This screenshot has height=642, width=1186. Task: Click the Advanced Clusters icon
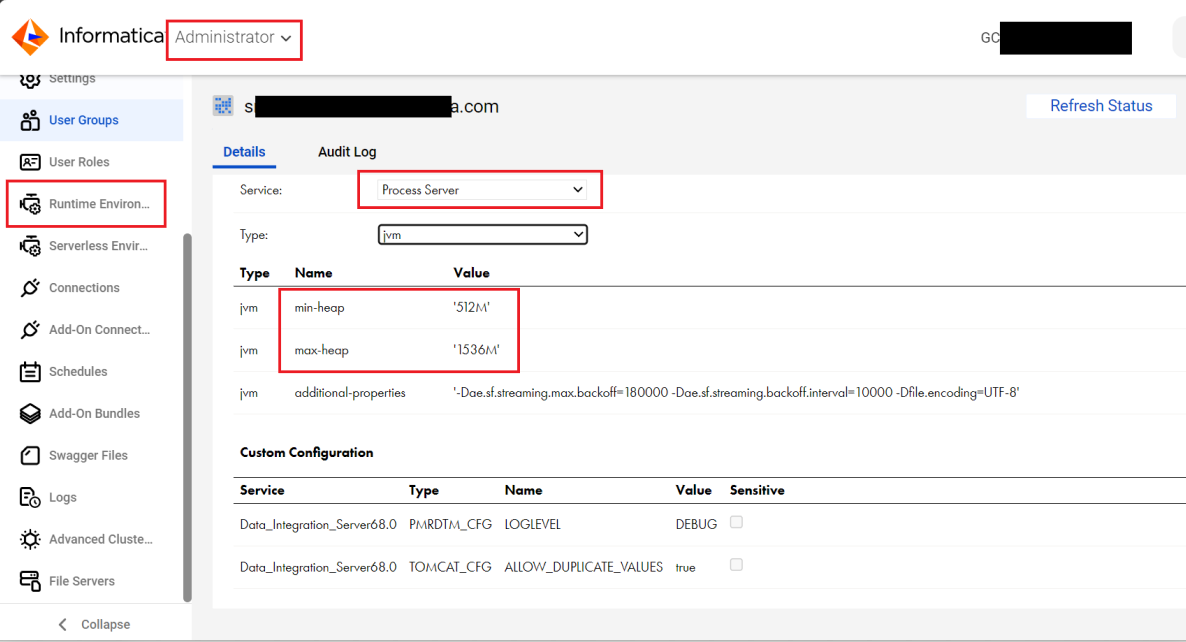(30, 539)
